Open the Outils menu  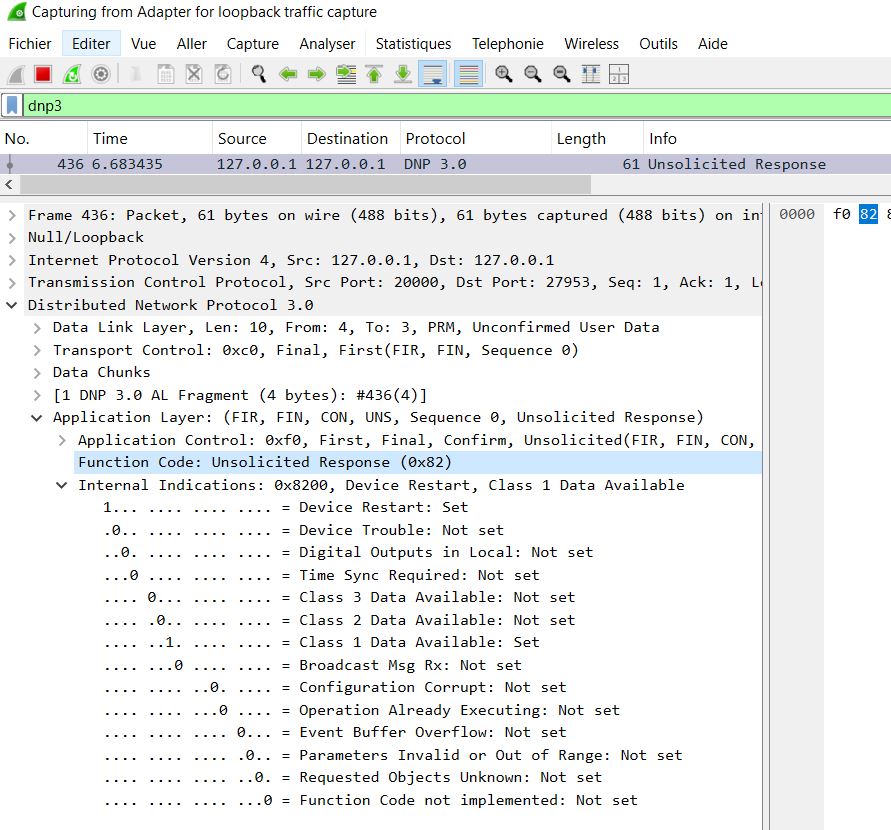658,44
